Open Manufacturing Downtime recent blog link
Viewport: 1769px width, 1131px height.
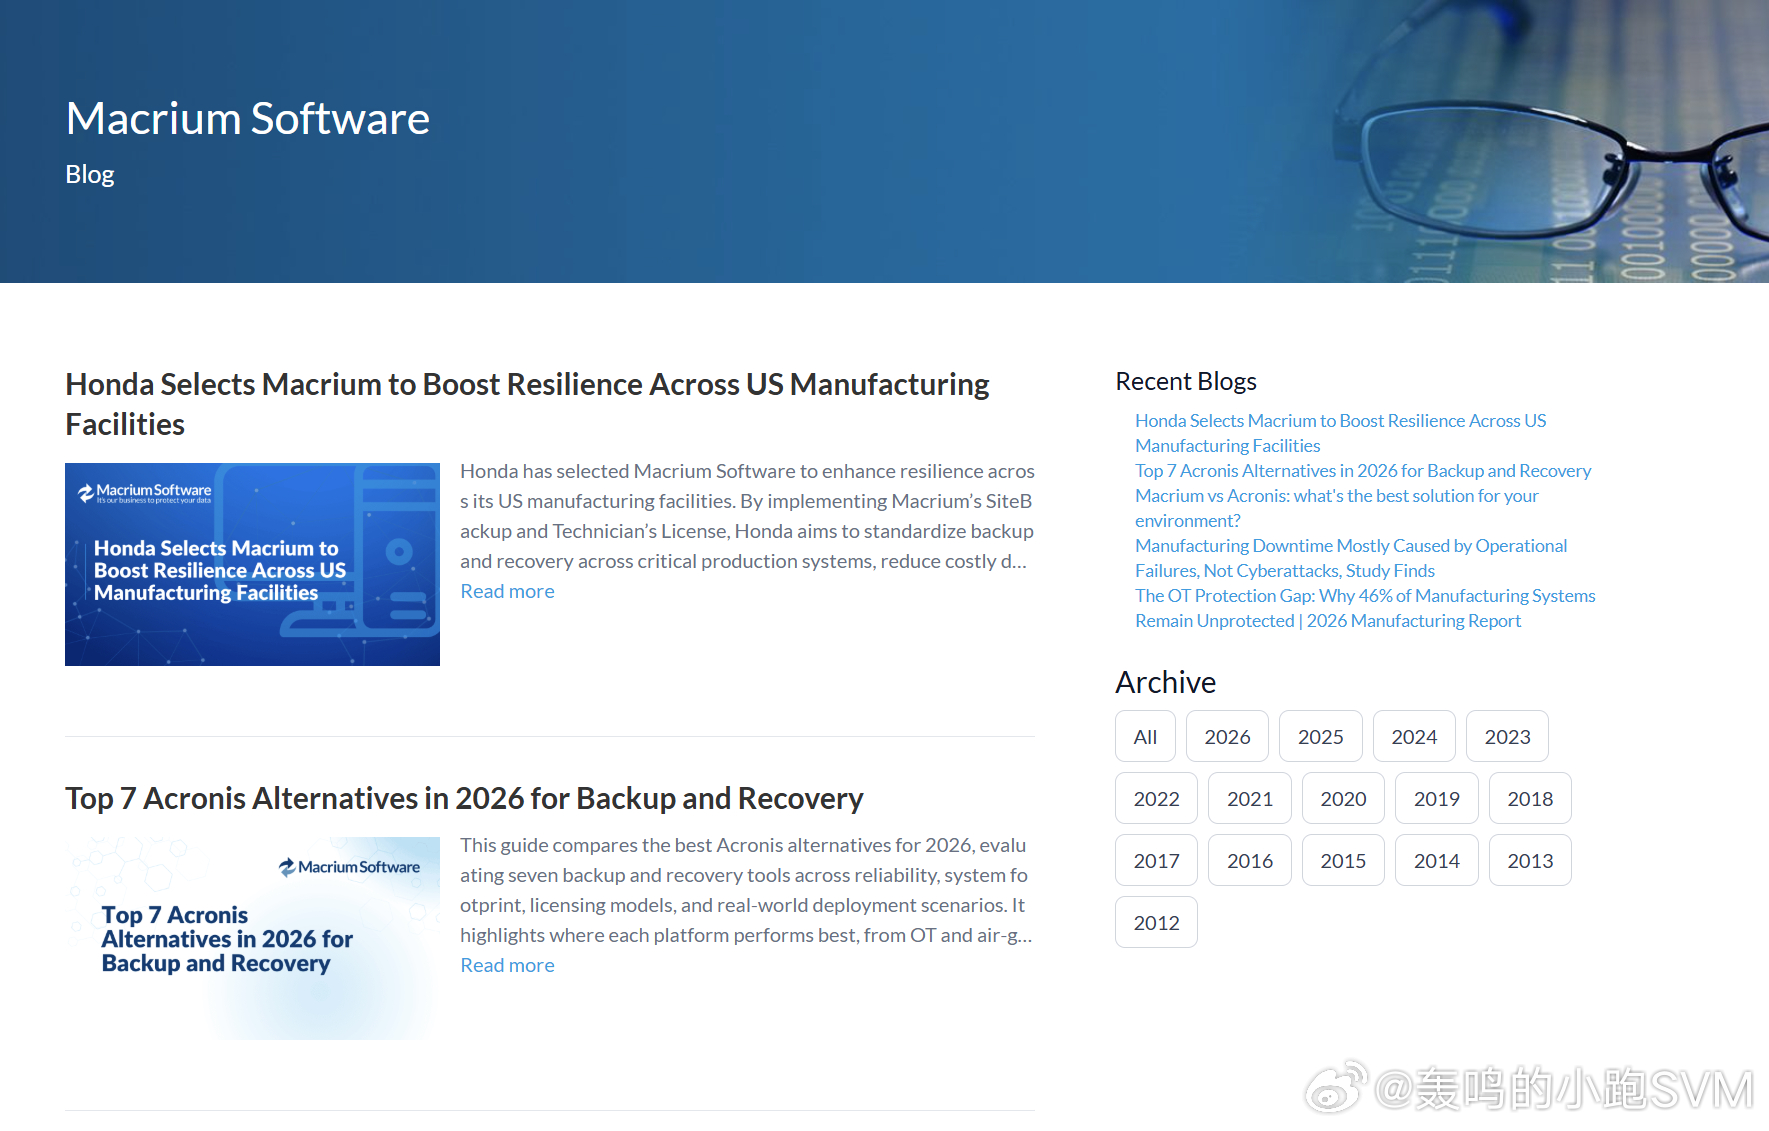point(1351,558)
